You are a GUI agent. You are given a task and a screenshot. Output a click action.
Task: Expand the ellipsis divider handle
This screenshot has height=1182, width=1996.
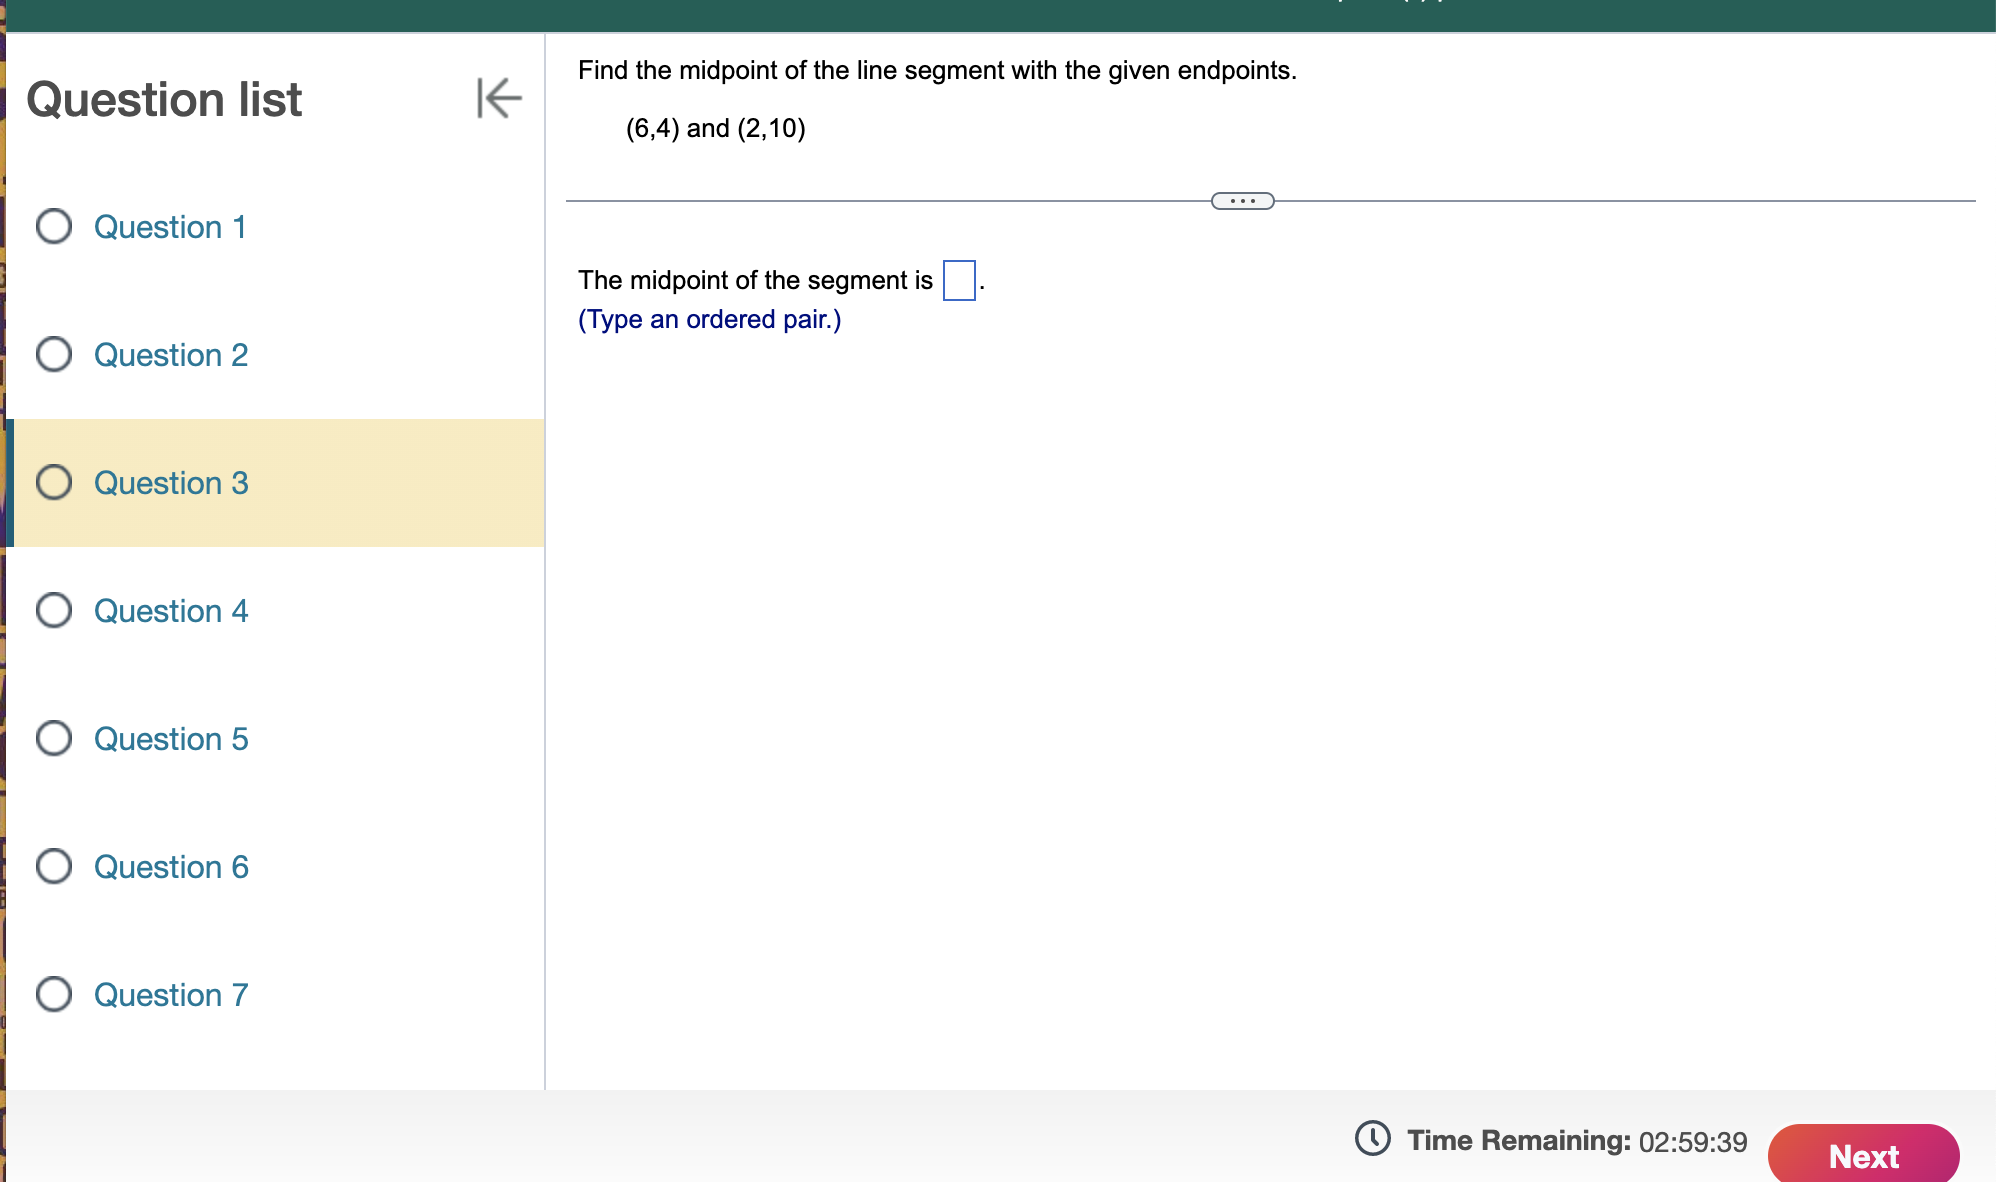[x=1242, y=201]
